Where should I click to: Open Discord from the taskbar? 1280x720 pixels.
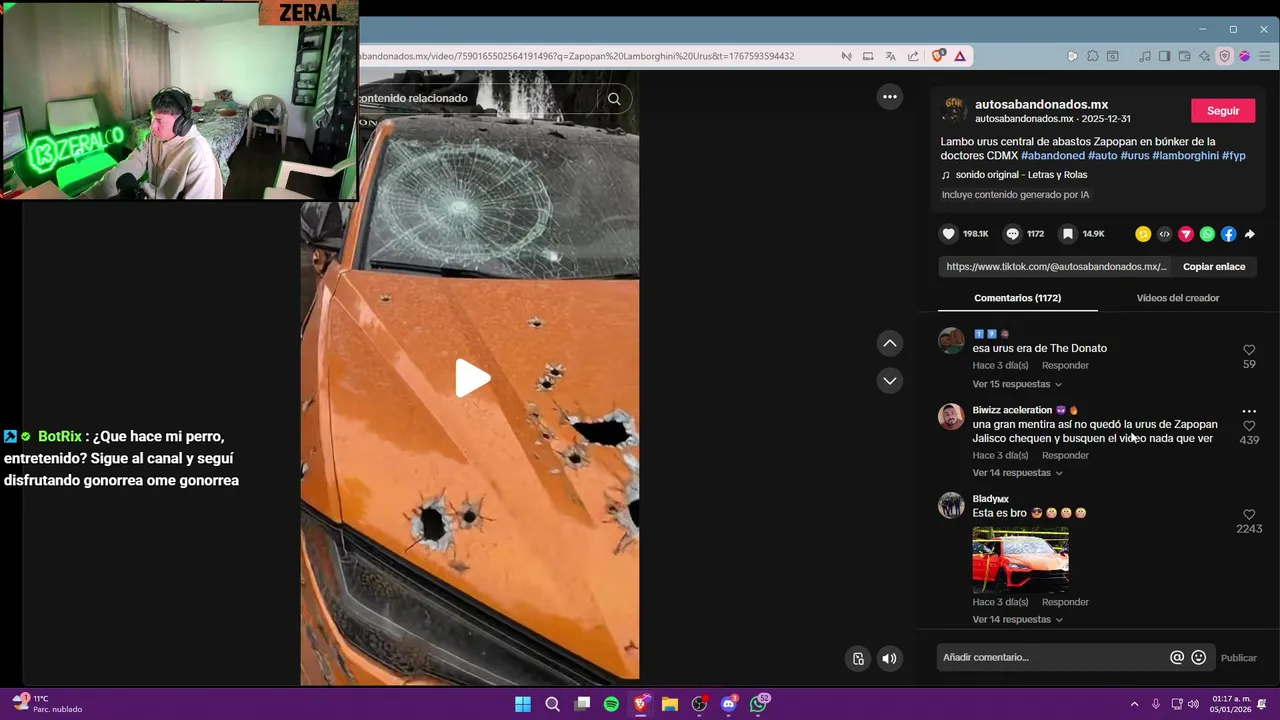click(x=729, y=704)
